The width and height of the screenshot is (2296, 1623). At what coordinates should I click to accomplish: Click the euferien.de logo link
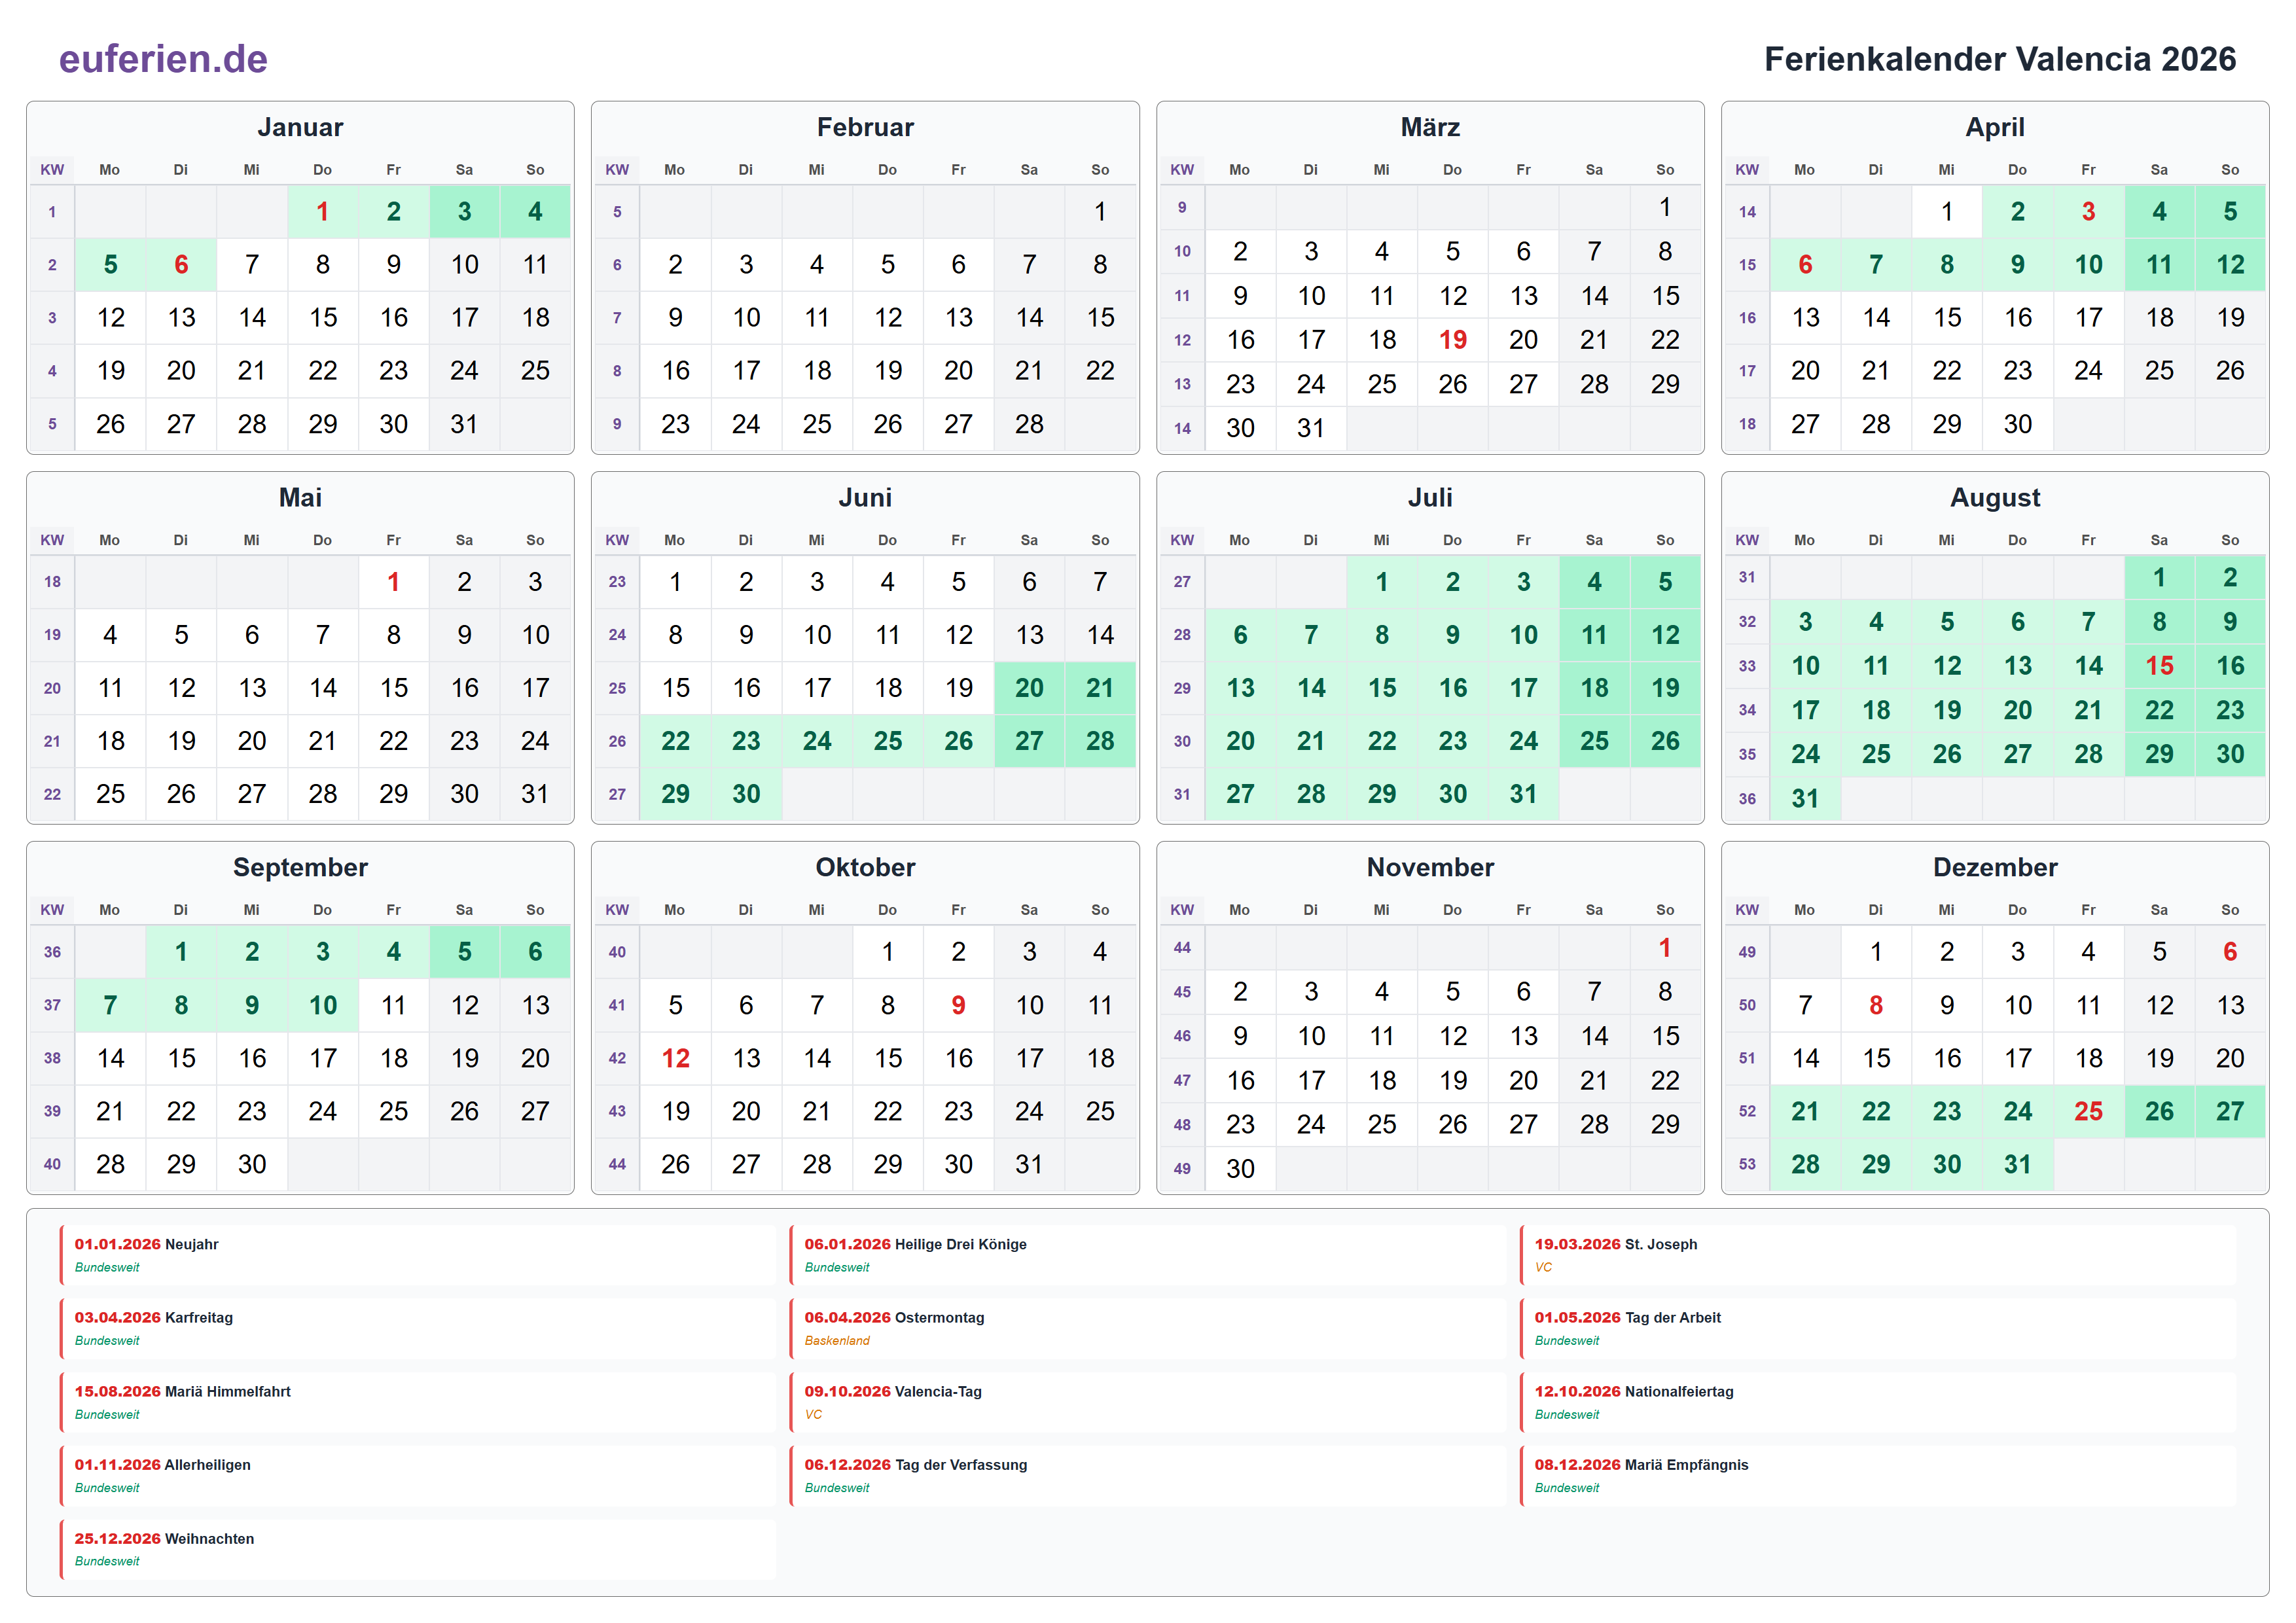pos(163,59)
